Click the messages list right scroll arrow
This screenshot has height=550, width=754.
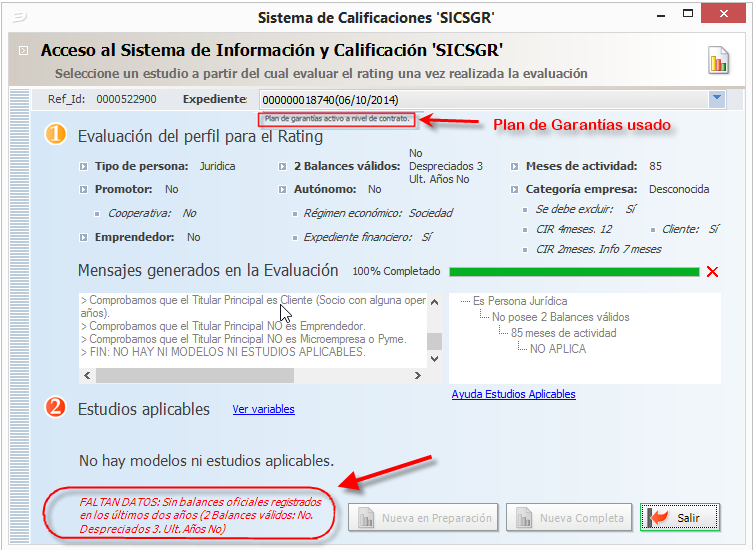click(x=418, y=375)
